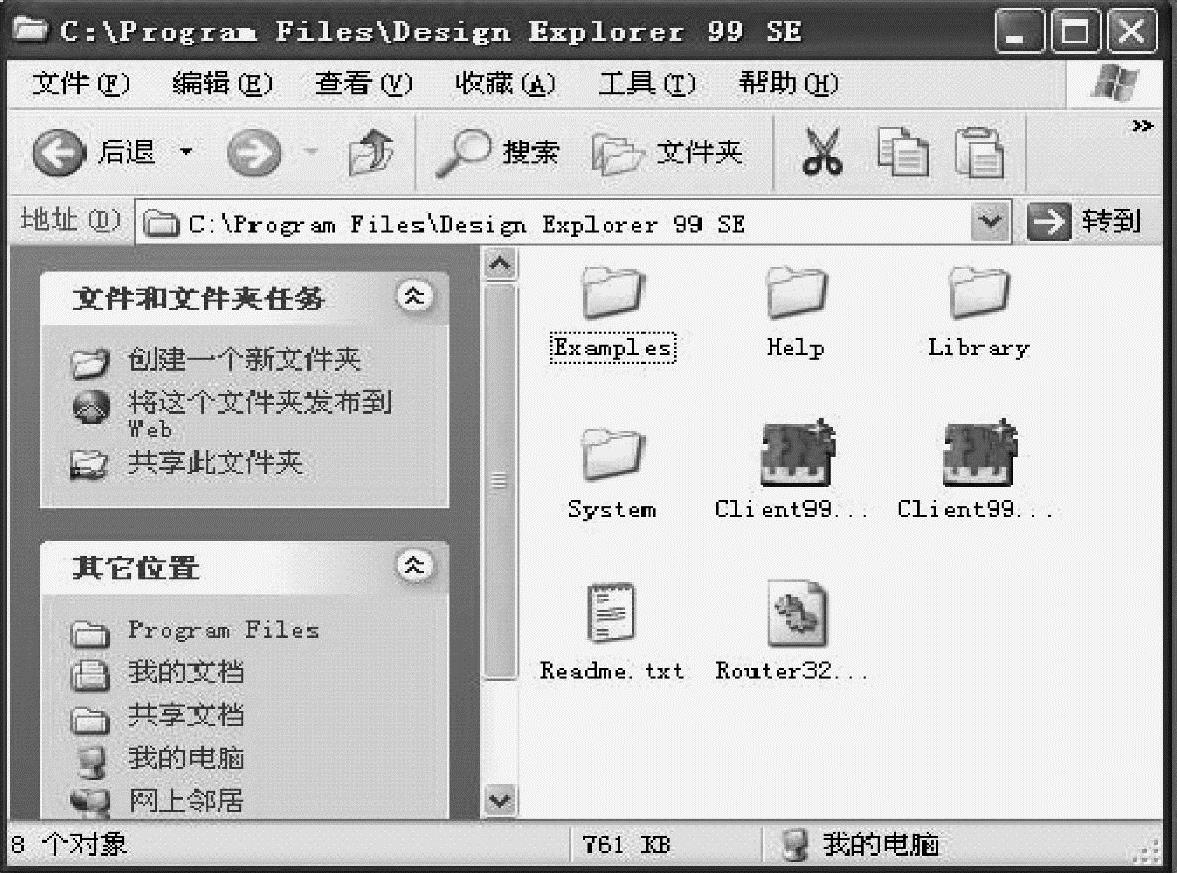The height and width of the screenshot is (873, 1177).
Task: Open 共享文档 link
Action: click(x=185, y=715)
